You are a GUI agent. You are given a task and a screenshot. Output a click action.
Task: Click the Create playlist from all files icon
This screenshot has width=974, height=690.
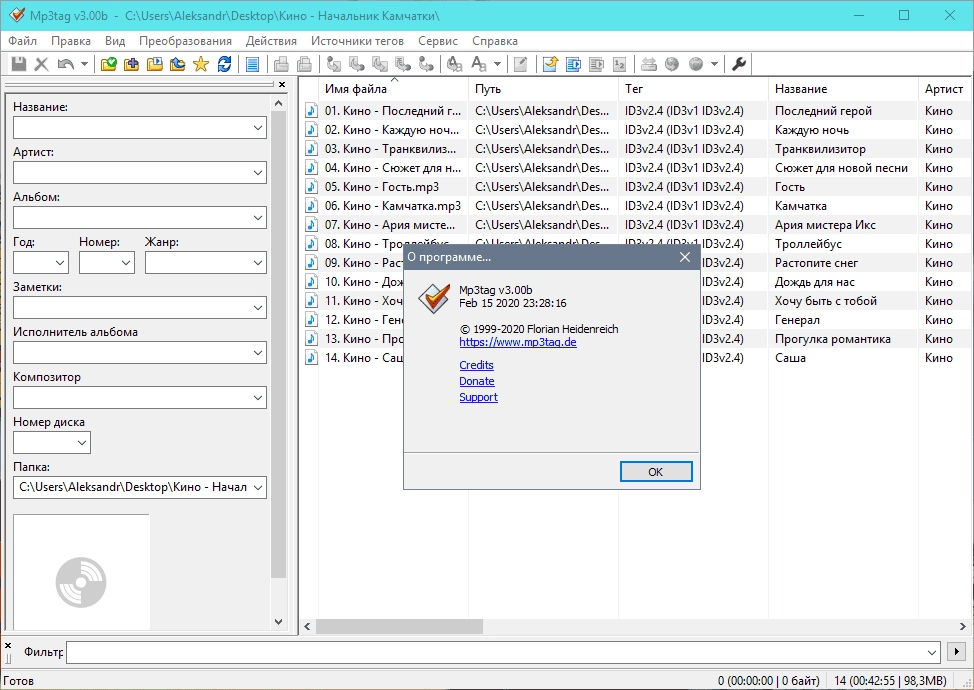pyautogui.click(x=573, y=64)
